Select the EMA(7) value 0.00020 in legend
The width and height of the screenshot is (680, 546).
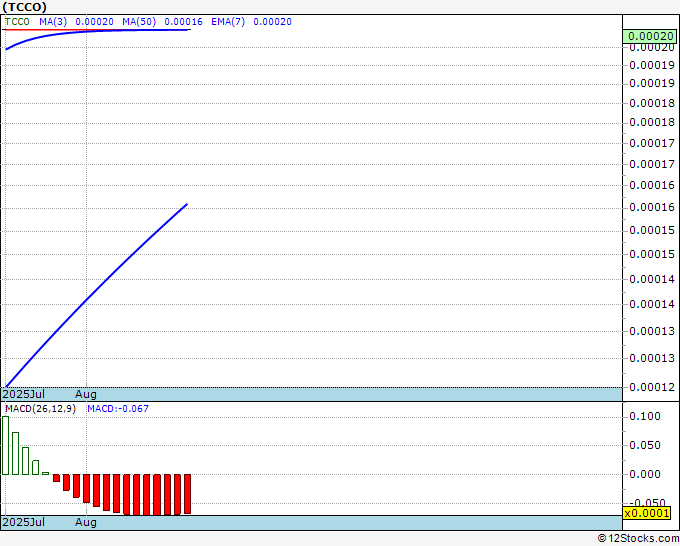point(272,22)
